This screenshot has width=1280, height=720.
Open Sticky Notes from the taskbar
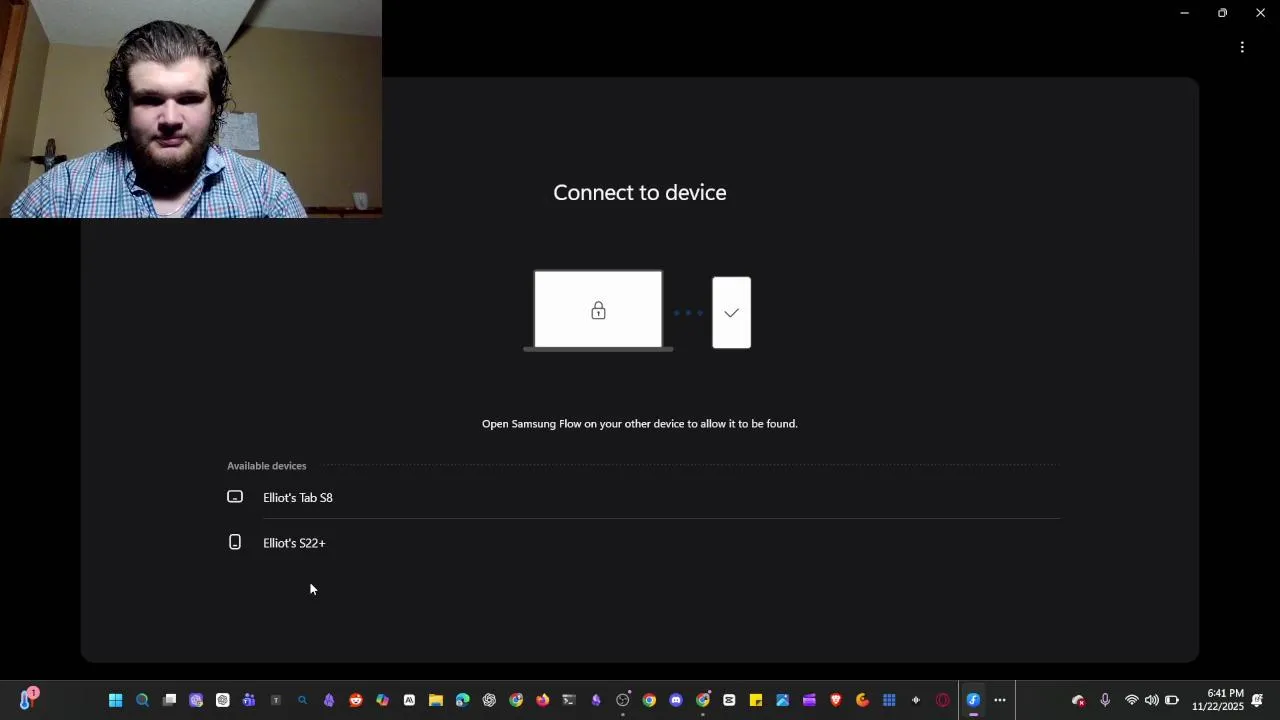(x=756, y=700)
